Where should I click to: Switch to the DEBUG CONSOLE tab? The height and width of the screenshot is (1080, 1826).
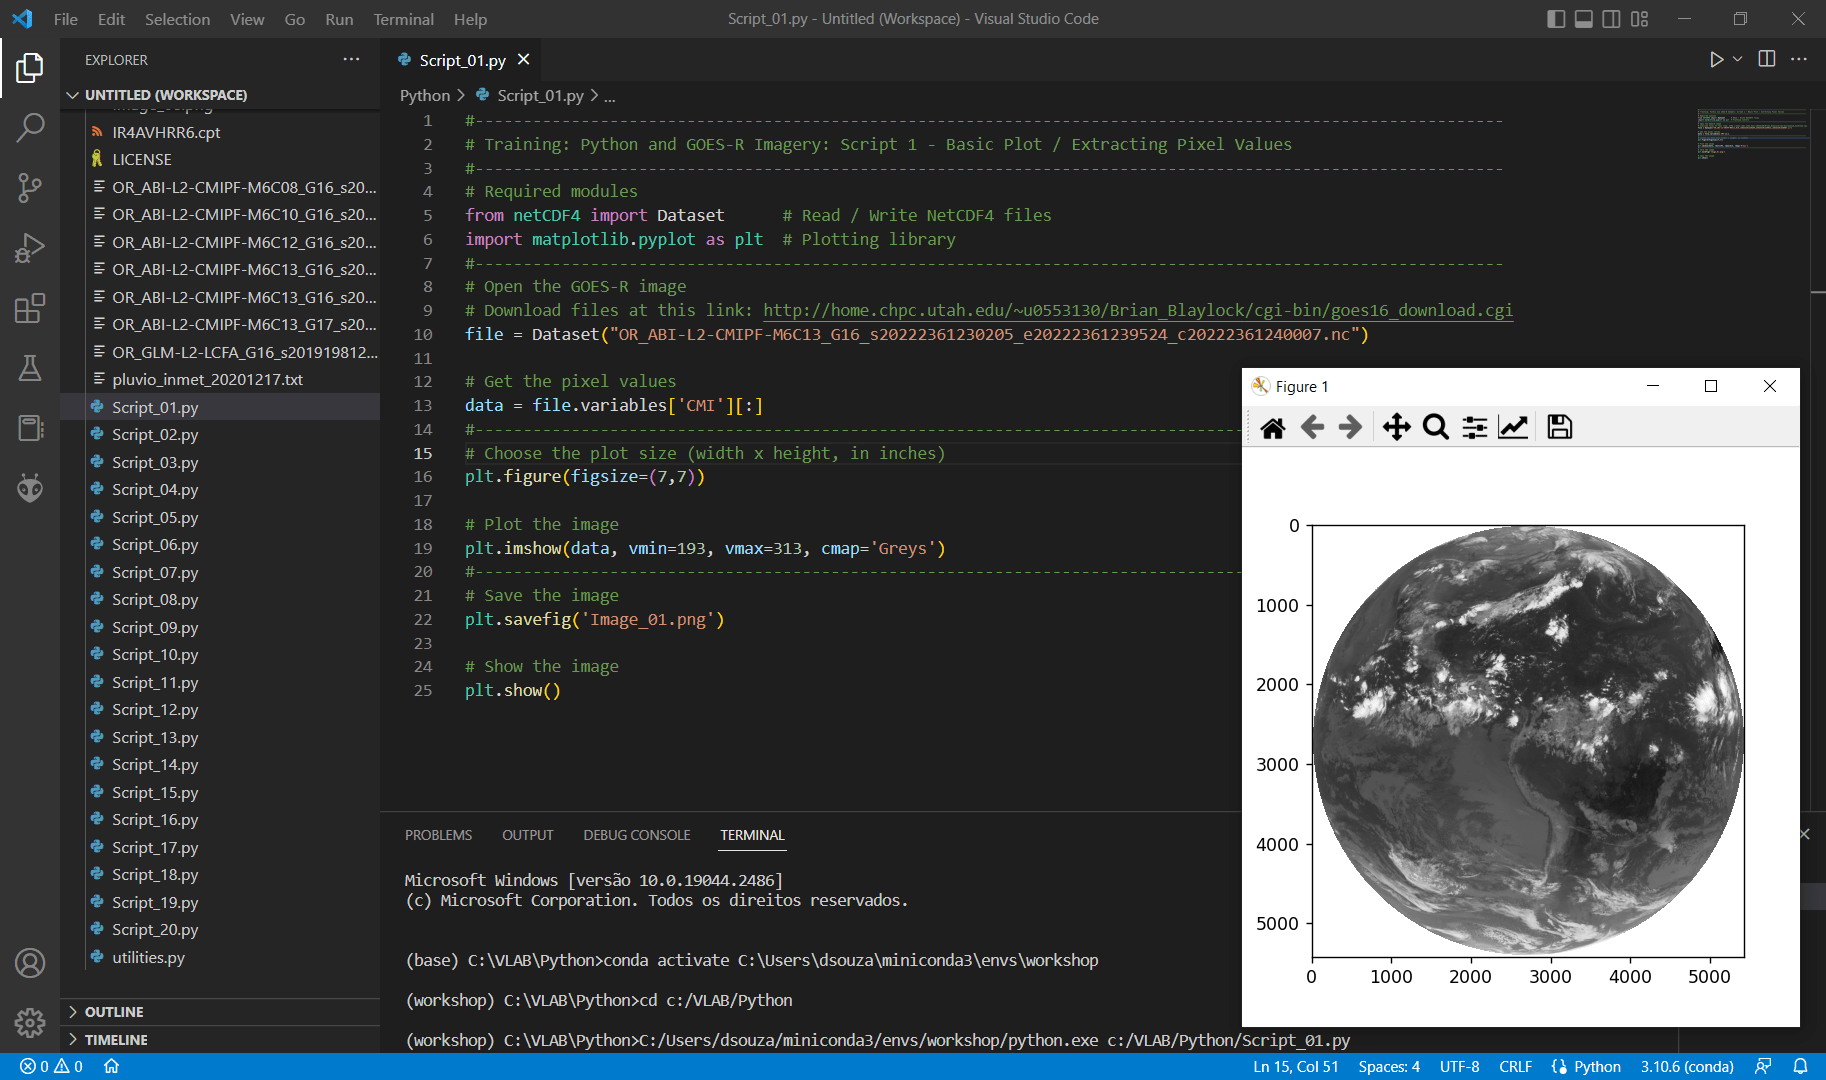coord(637,835)
